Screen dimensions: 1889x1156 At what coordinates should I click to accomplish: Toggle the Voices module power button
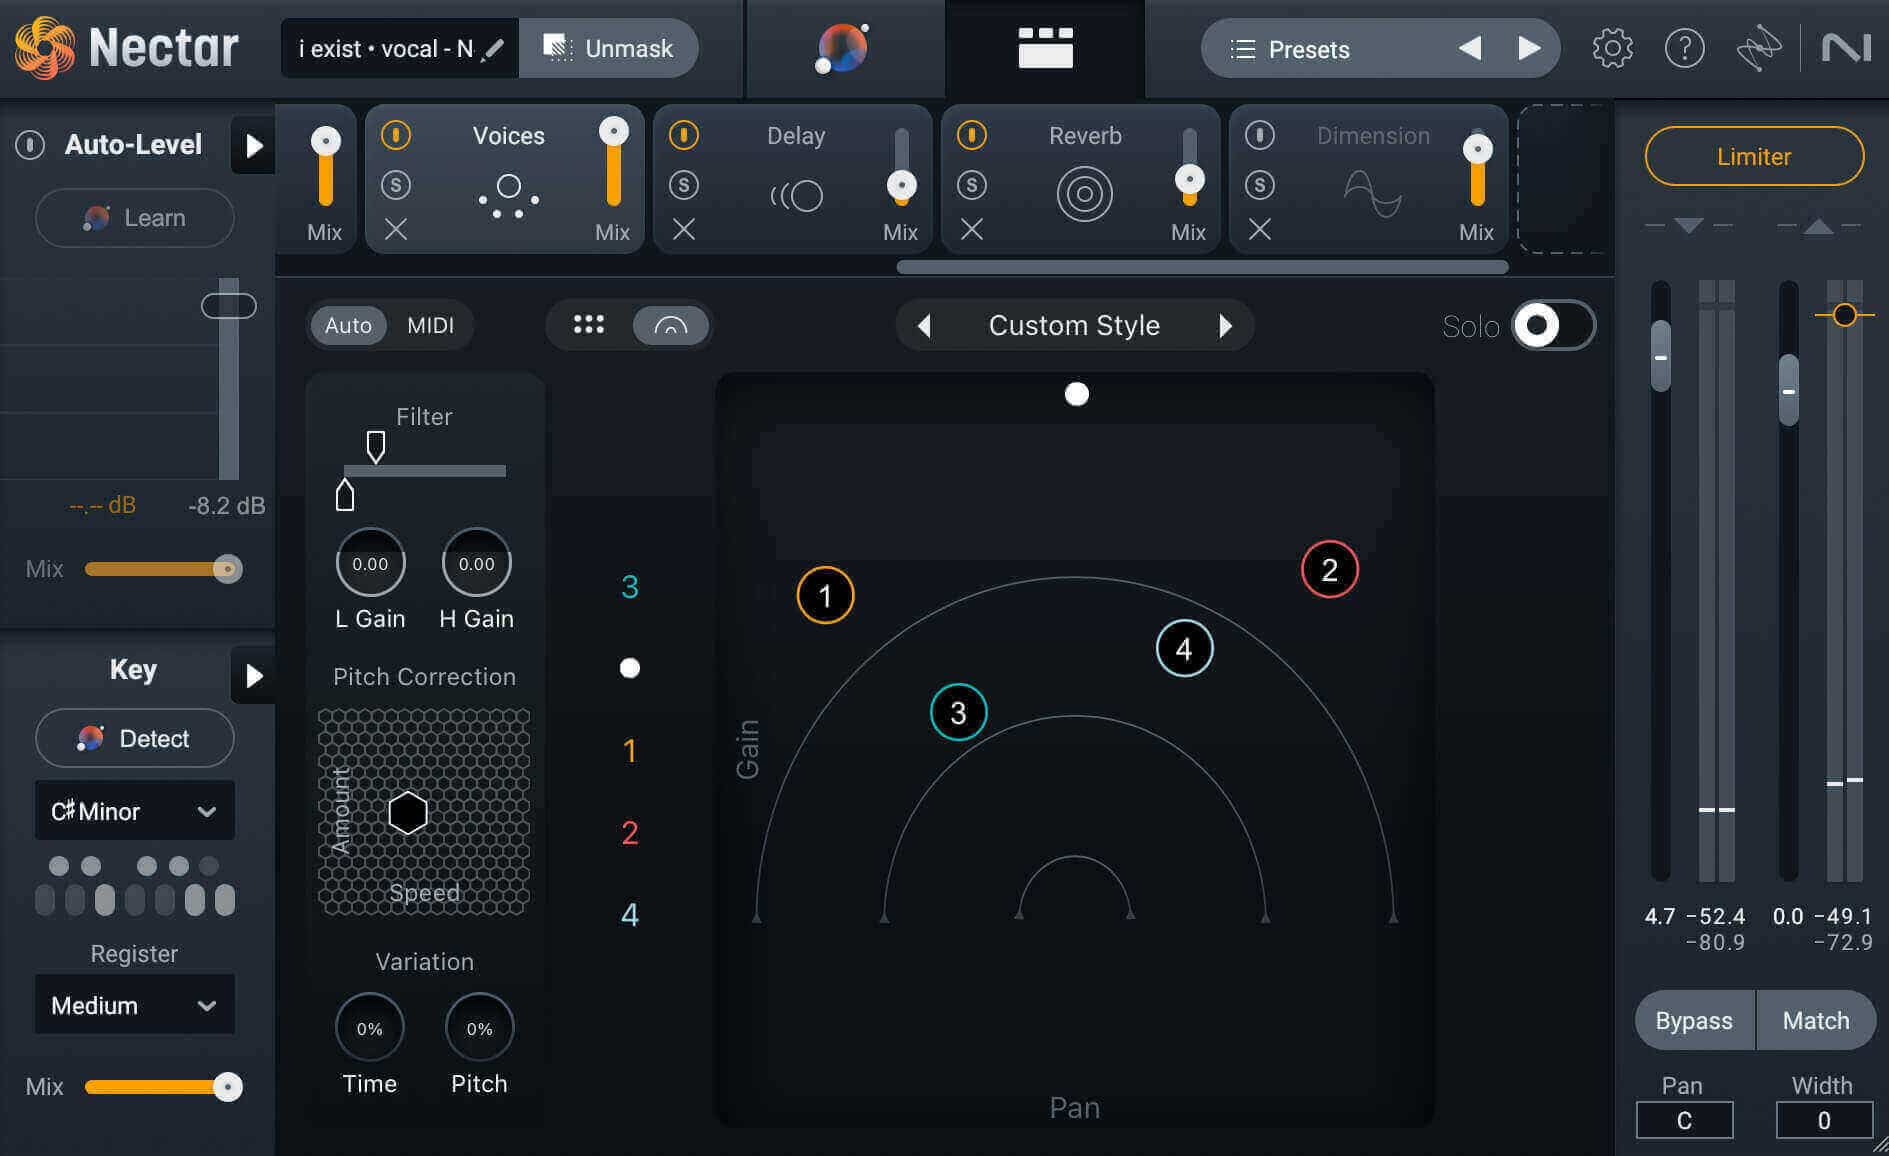[x=396, y=135]
